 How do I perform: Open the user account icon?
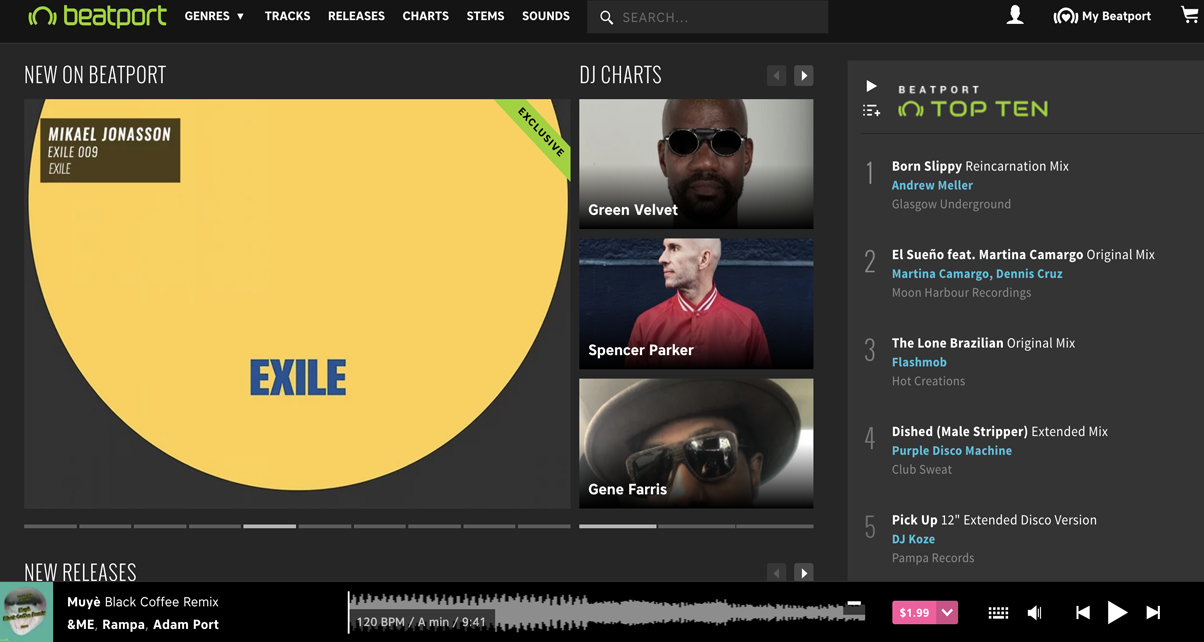pyautogui.click(x=1015, y=15)
